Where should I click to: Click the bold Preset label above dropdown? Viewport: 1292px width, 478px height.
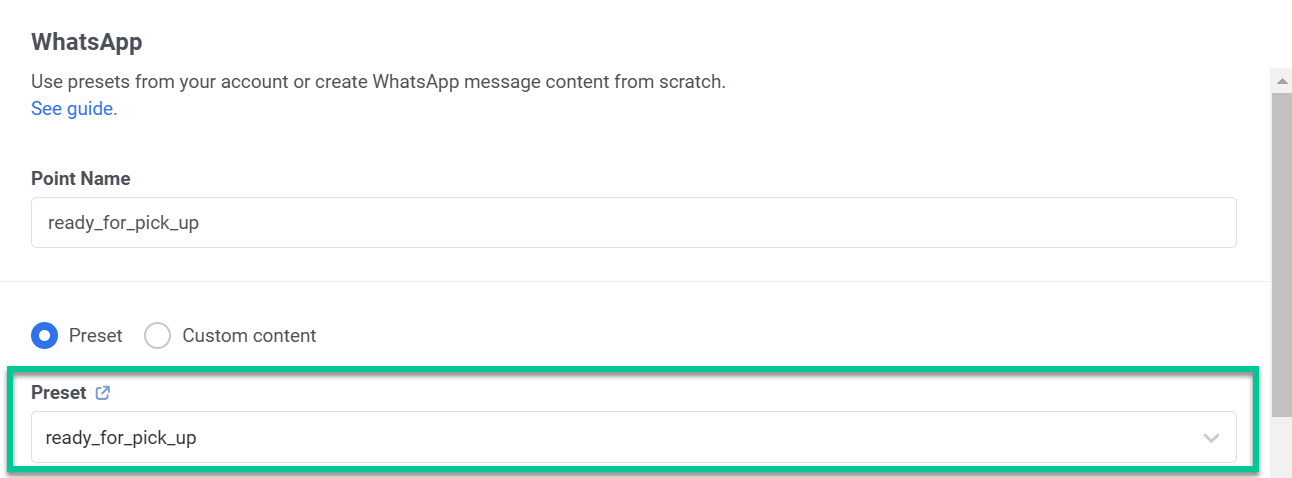pyautogui.click(x=59, y=393)
